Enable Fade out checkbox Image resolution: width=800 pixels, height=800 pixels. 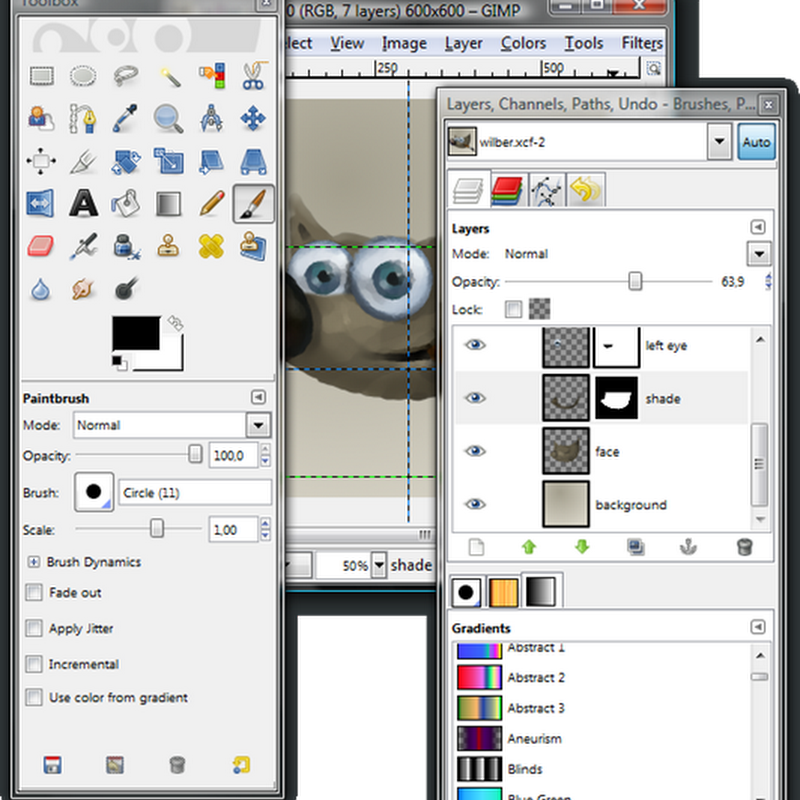point(34,593)
